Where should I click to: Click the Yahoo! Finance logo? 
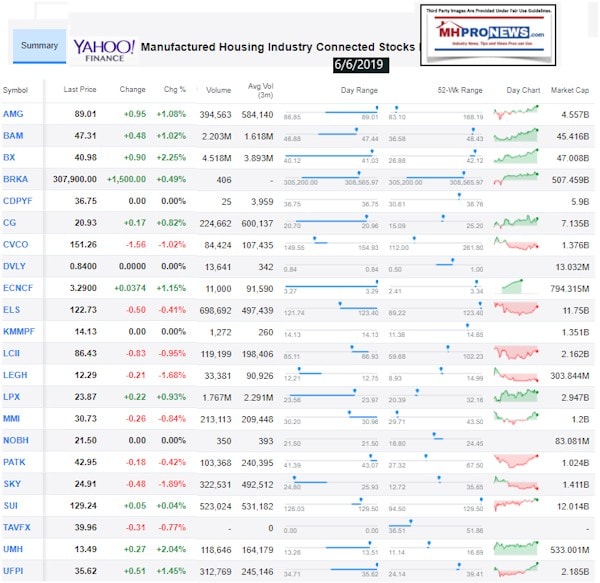(104, 50)
